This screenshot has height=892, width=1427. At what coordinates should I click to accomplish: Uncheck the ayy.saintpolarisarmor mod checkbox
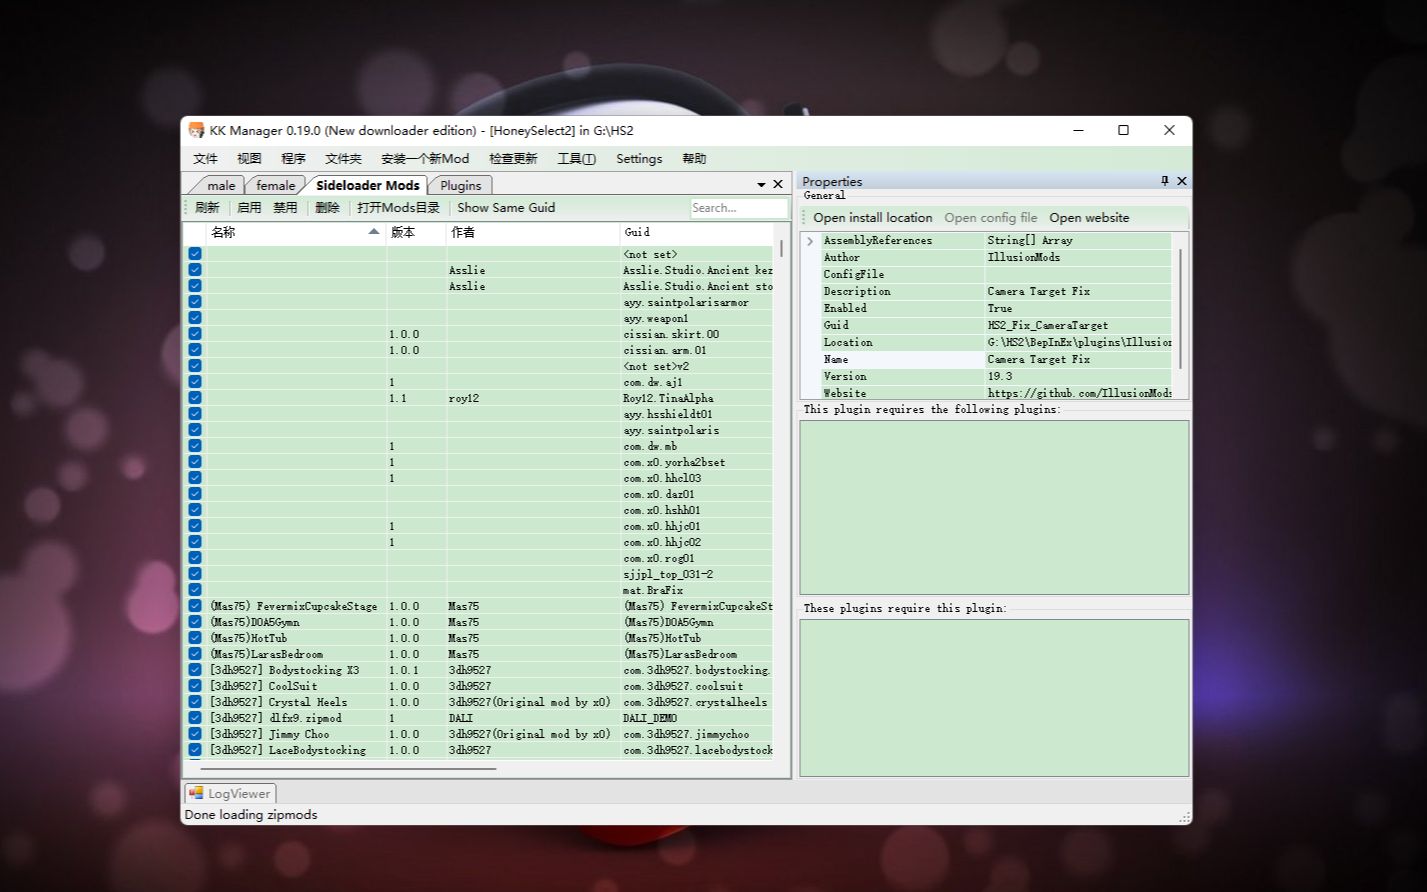click(195, 302)
